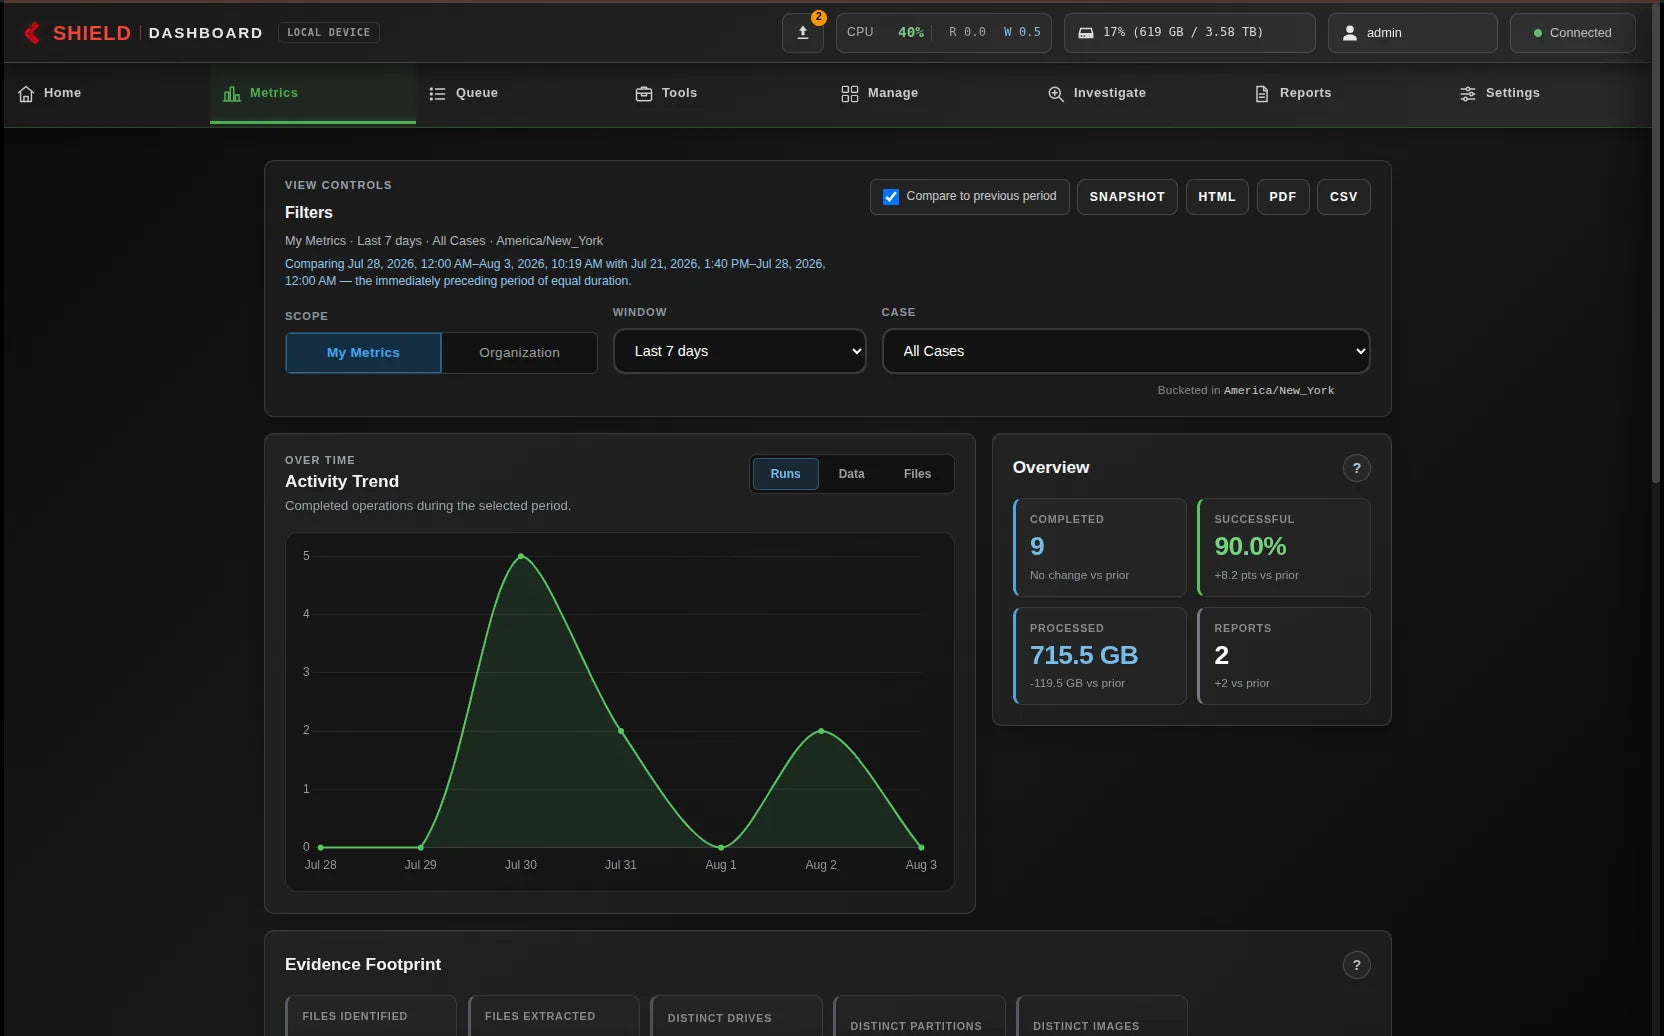Click the SNAPSHOT export button

pos(1127,197)
